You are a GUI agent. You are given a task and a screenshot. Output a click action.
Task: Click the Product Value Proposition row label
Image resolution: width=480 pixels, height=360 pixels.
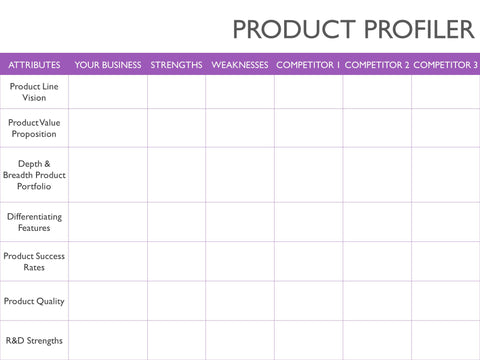[x=34, y=128]
